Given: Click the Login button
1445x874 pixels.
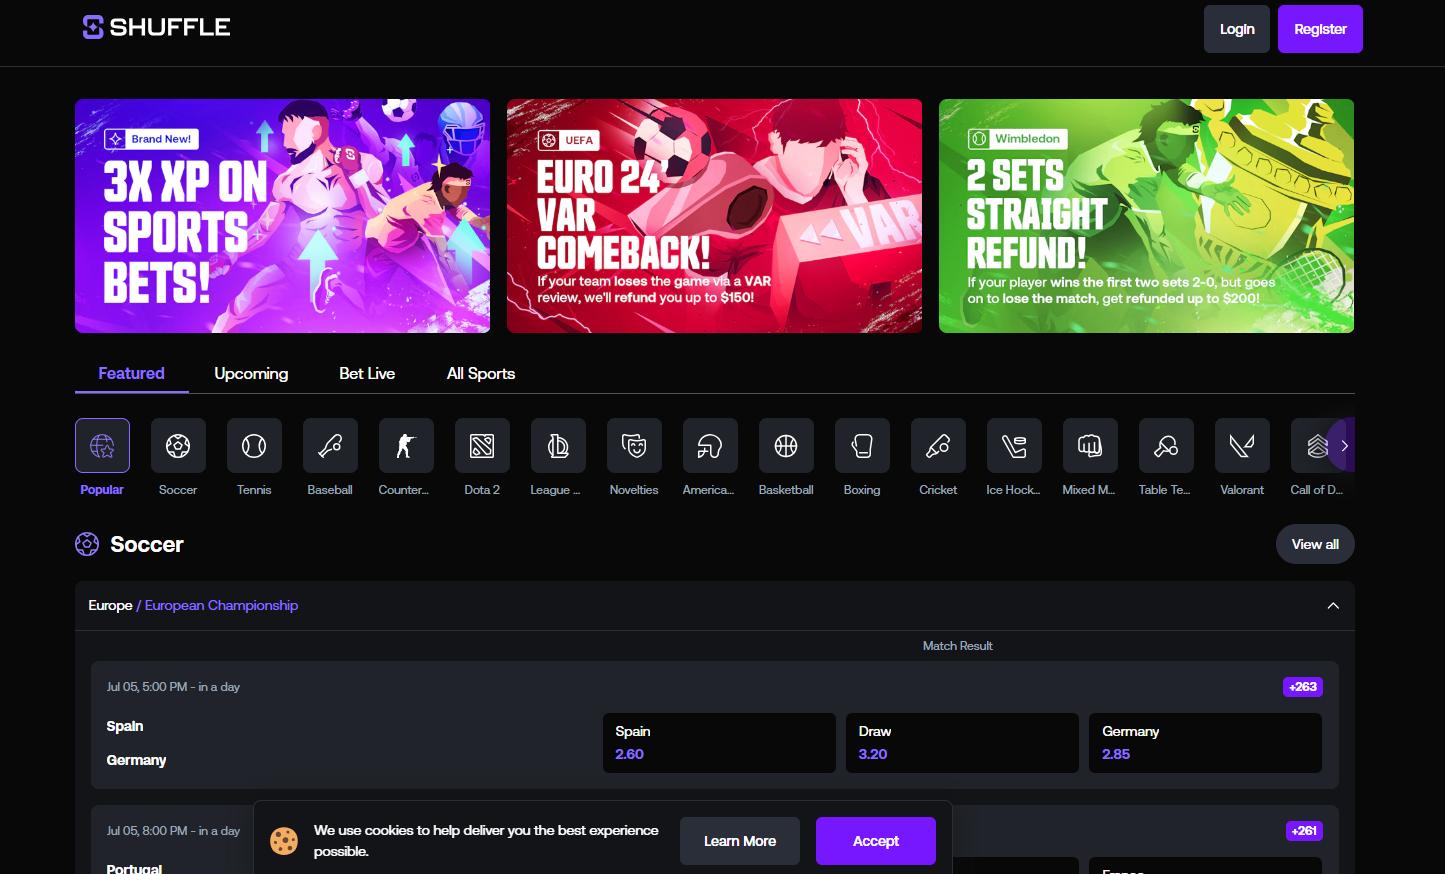Looking at the screenshot, I should 1237,29.
